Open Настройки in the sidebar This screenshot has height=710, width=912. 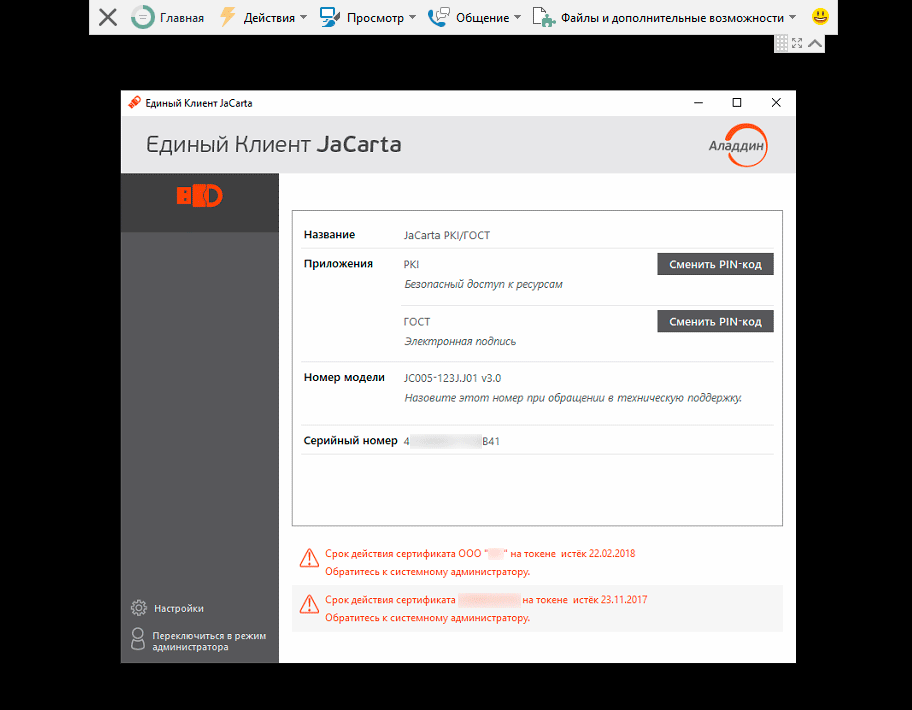pyautogui.click(x=179, y=608)
